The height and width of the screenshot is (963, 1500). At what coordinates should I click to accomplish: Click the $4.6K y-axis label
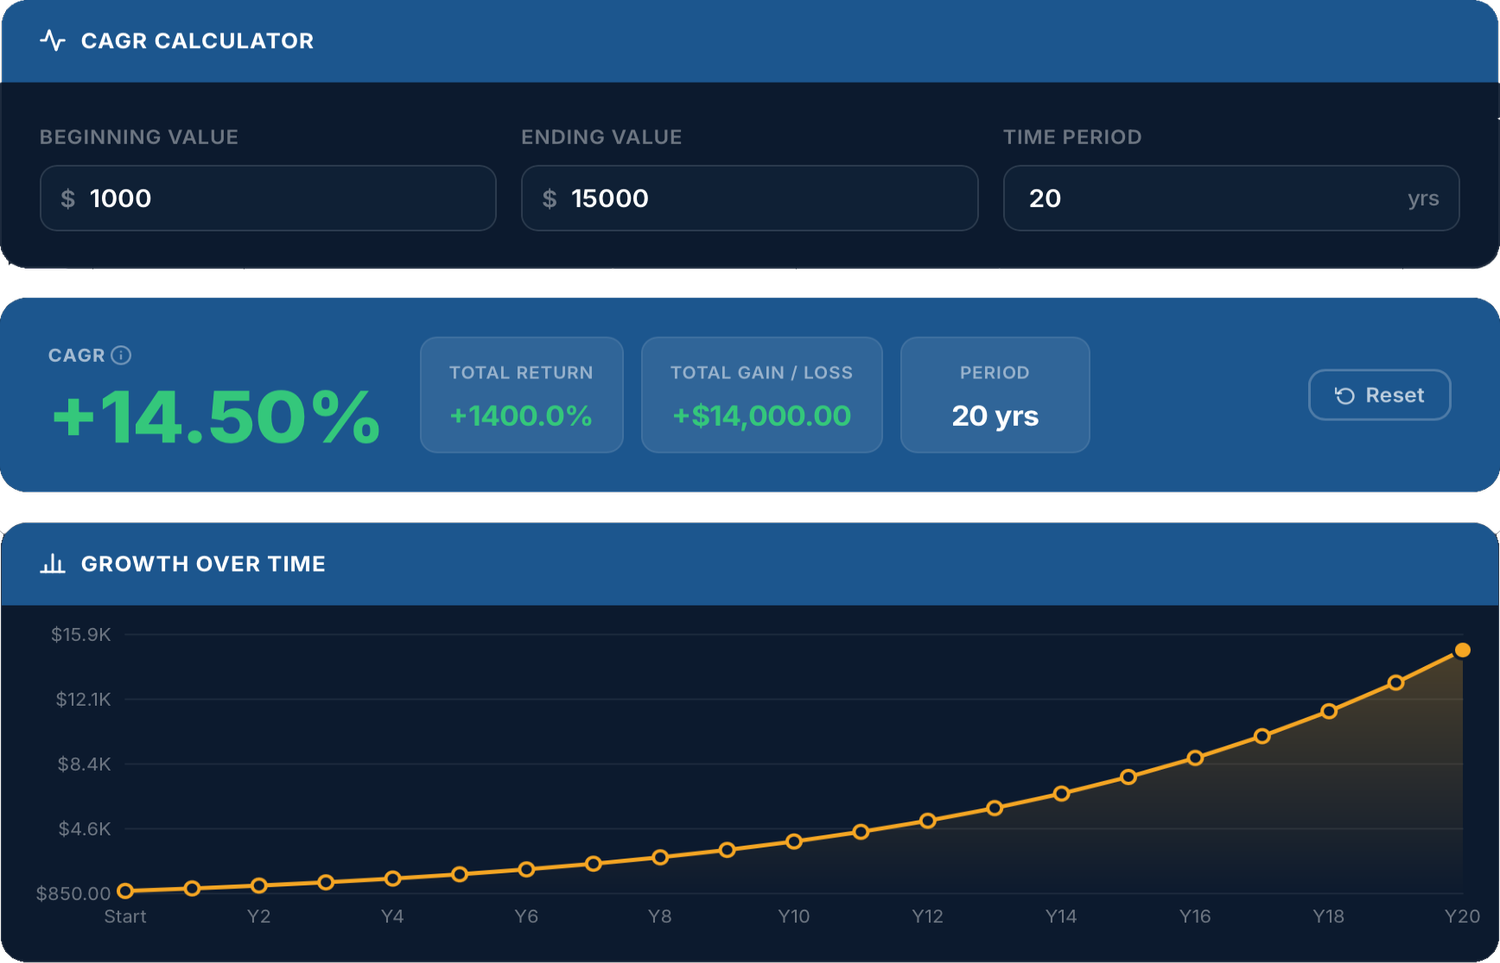[84, 829]
